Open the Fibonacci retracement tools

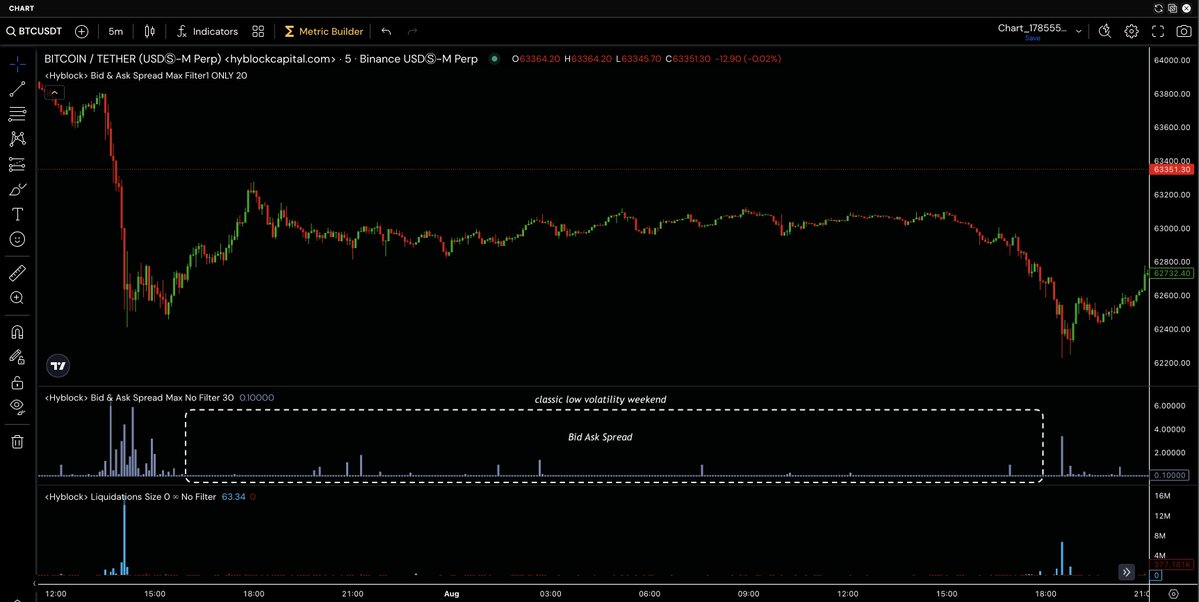(17, 115)
